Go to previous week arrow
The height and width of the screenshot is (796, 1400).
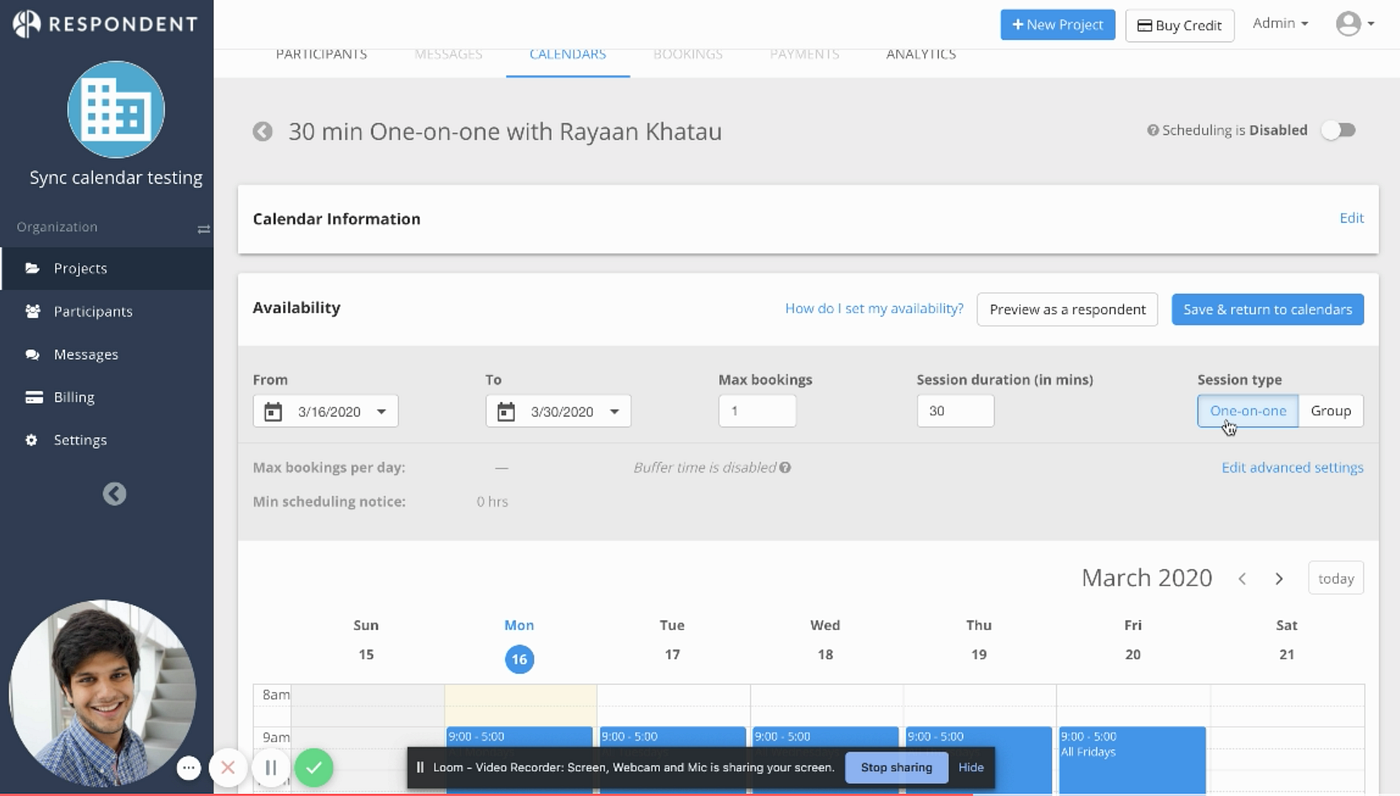(x=1242, y=579)
